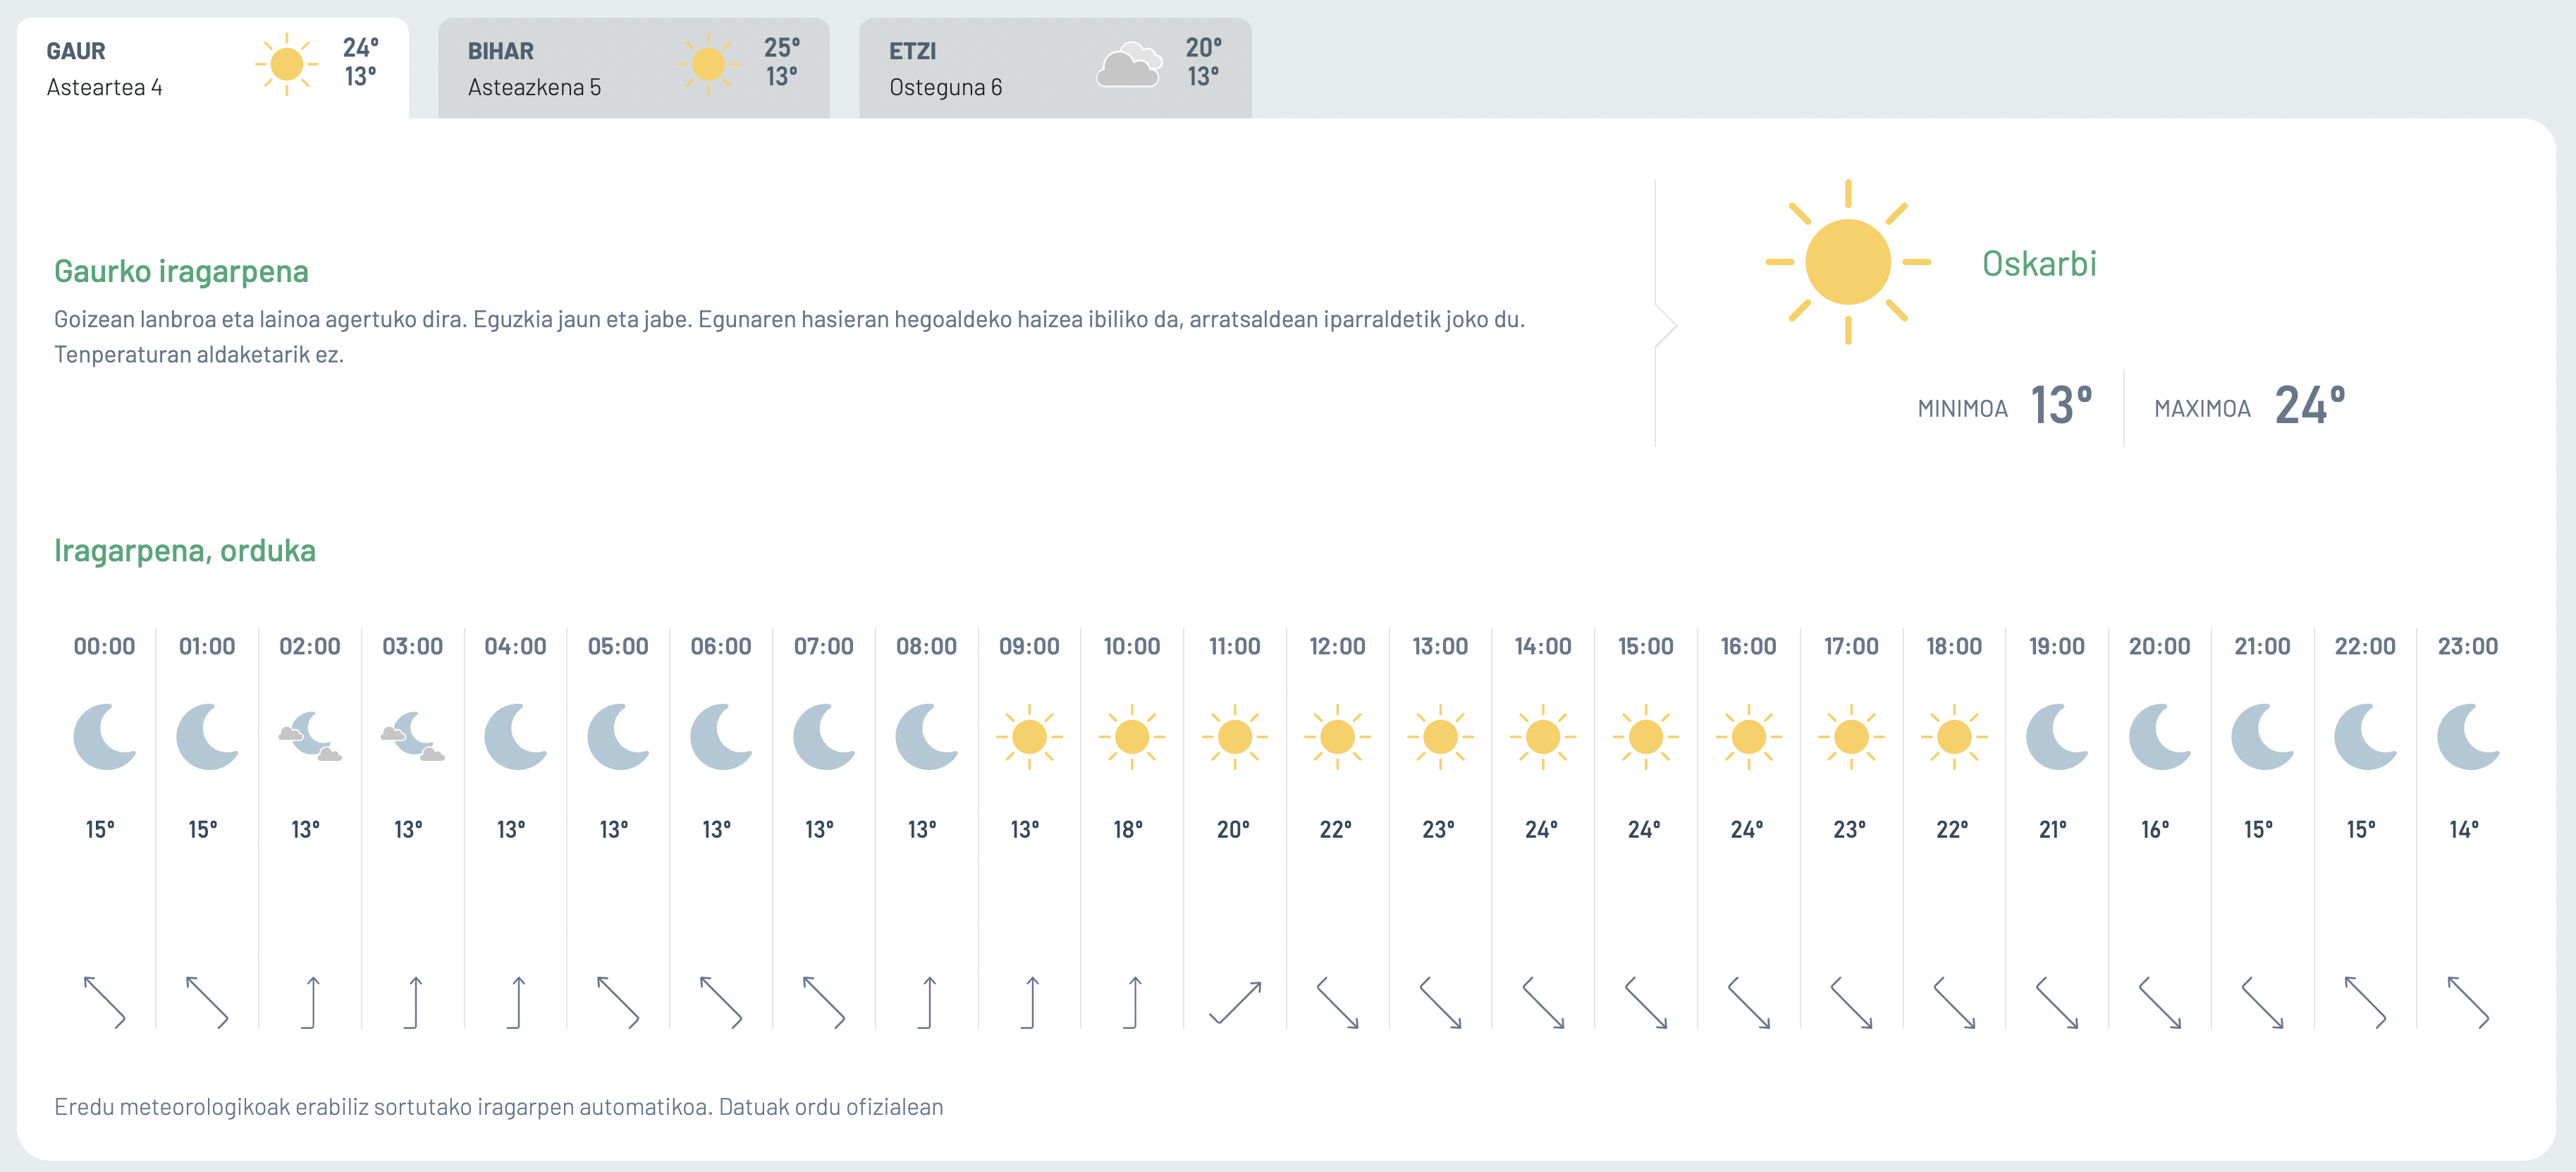2576x1172 pixels.
Task: Click the cloudy moon icon under 03:00
Action: pos(413,737)
